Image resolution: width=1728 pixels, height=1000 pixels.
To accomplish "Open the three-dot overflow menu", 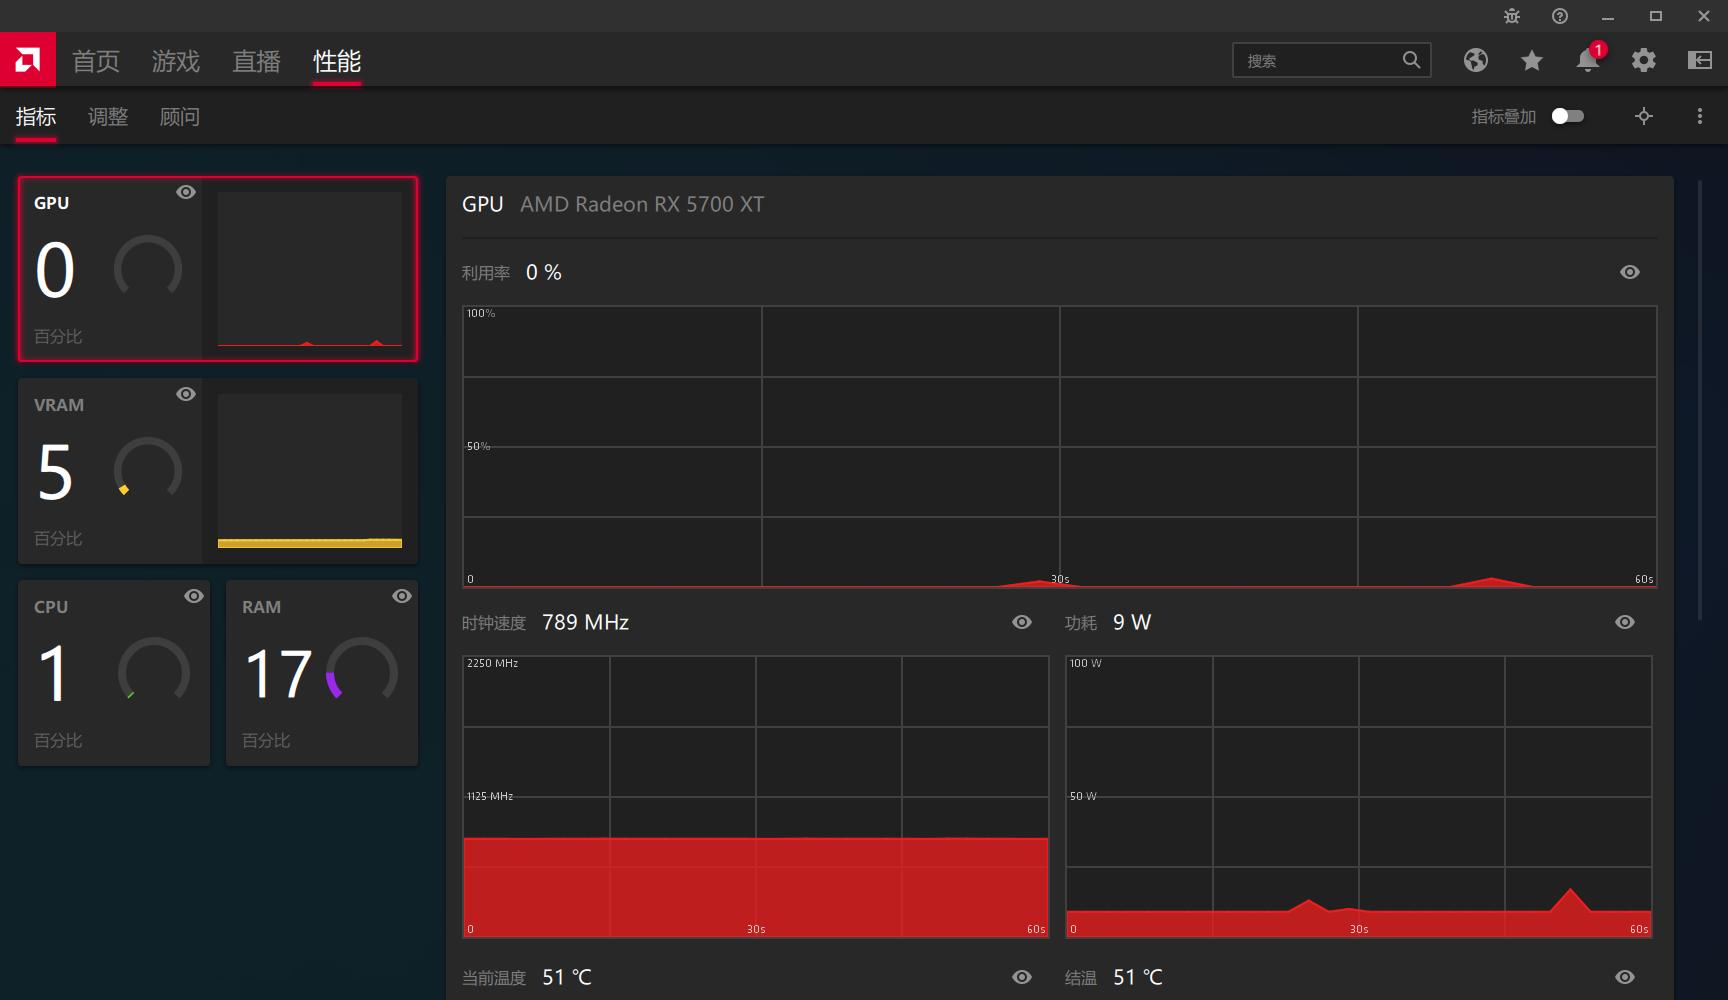I will click(1699, 116).
